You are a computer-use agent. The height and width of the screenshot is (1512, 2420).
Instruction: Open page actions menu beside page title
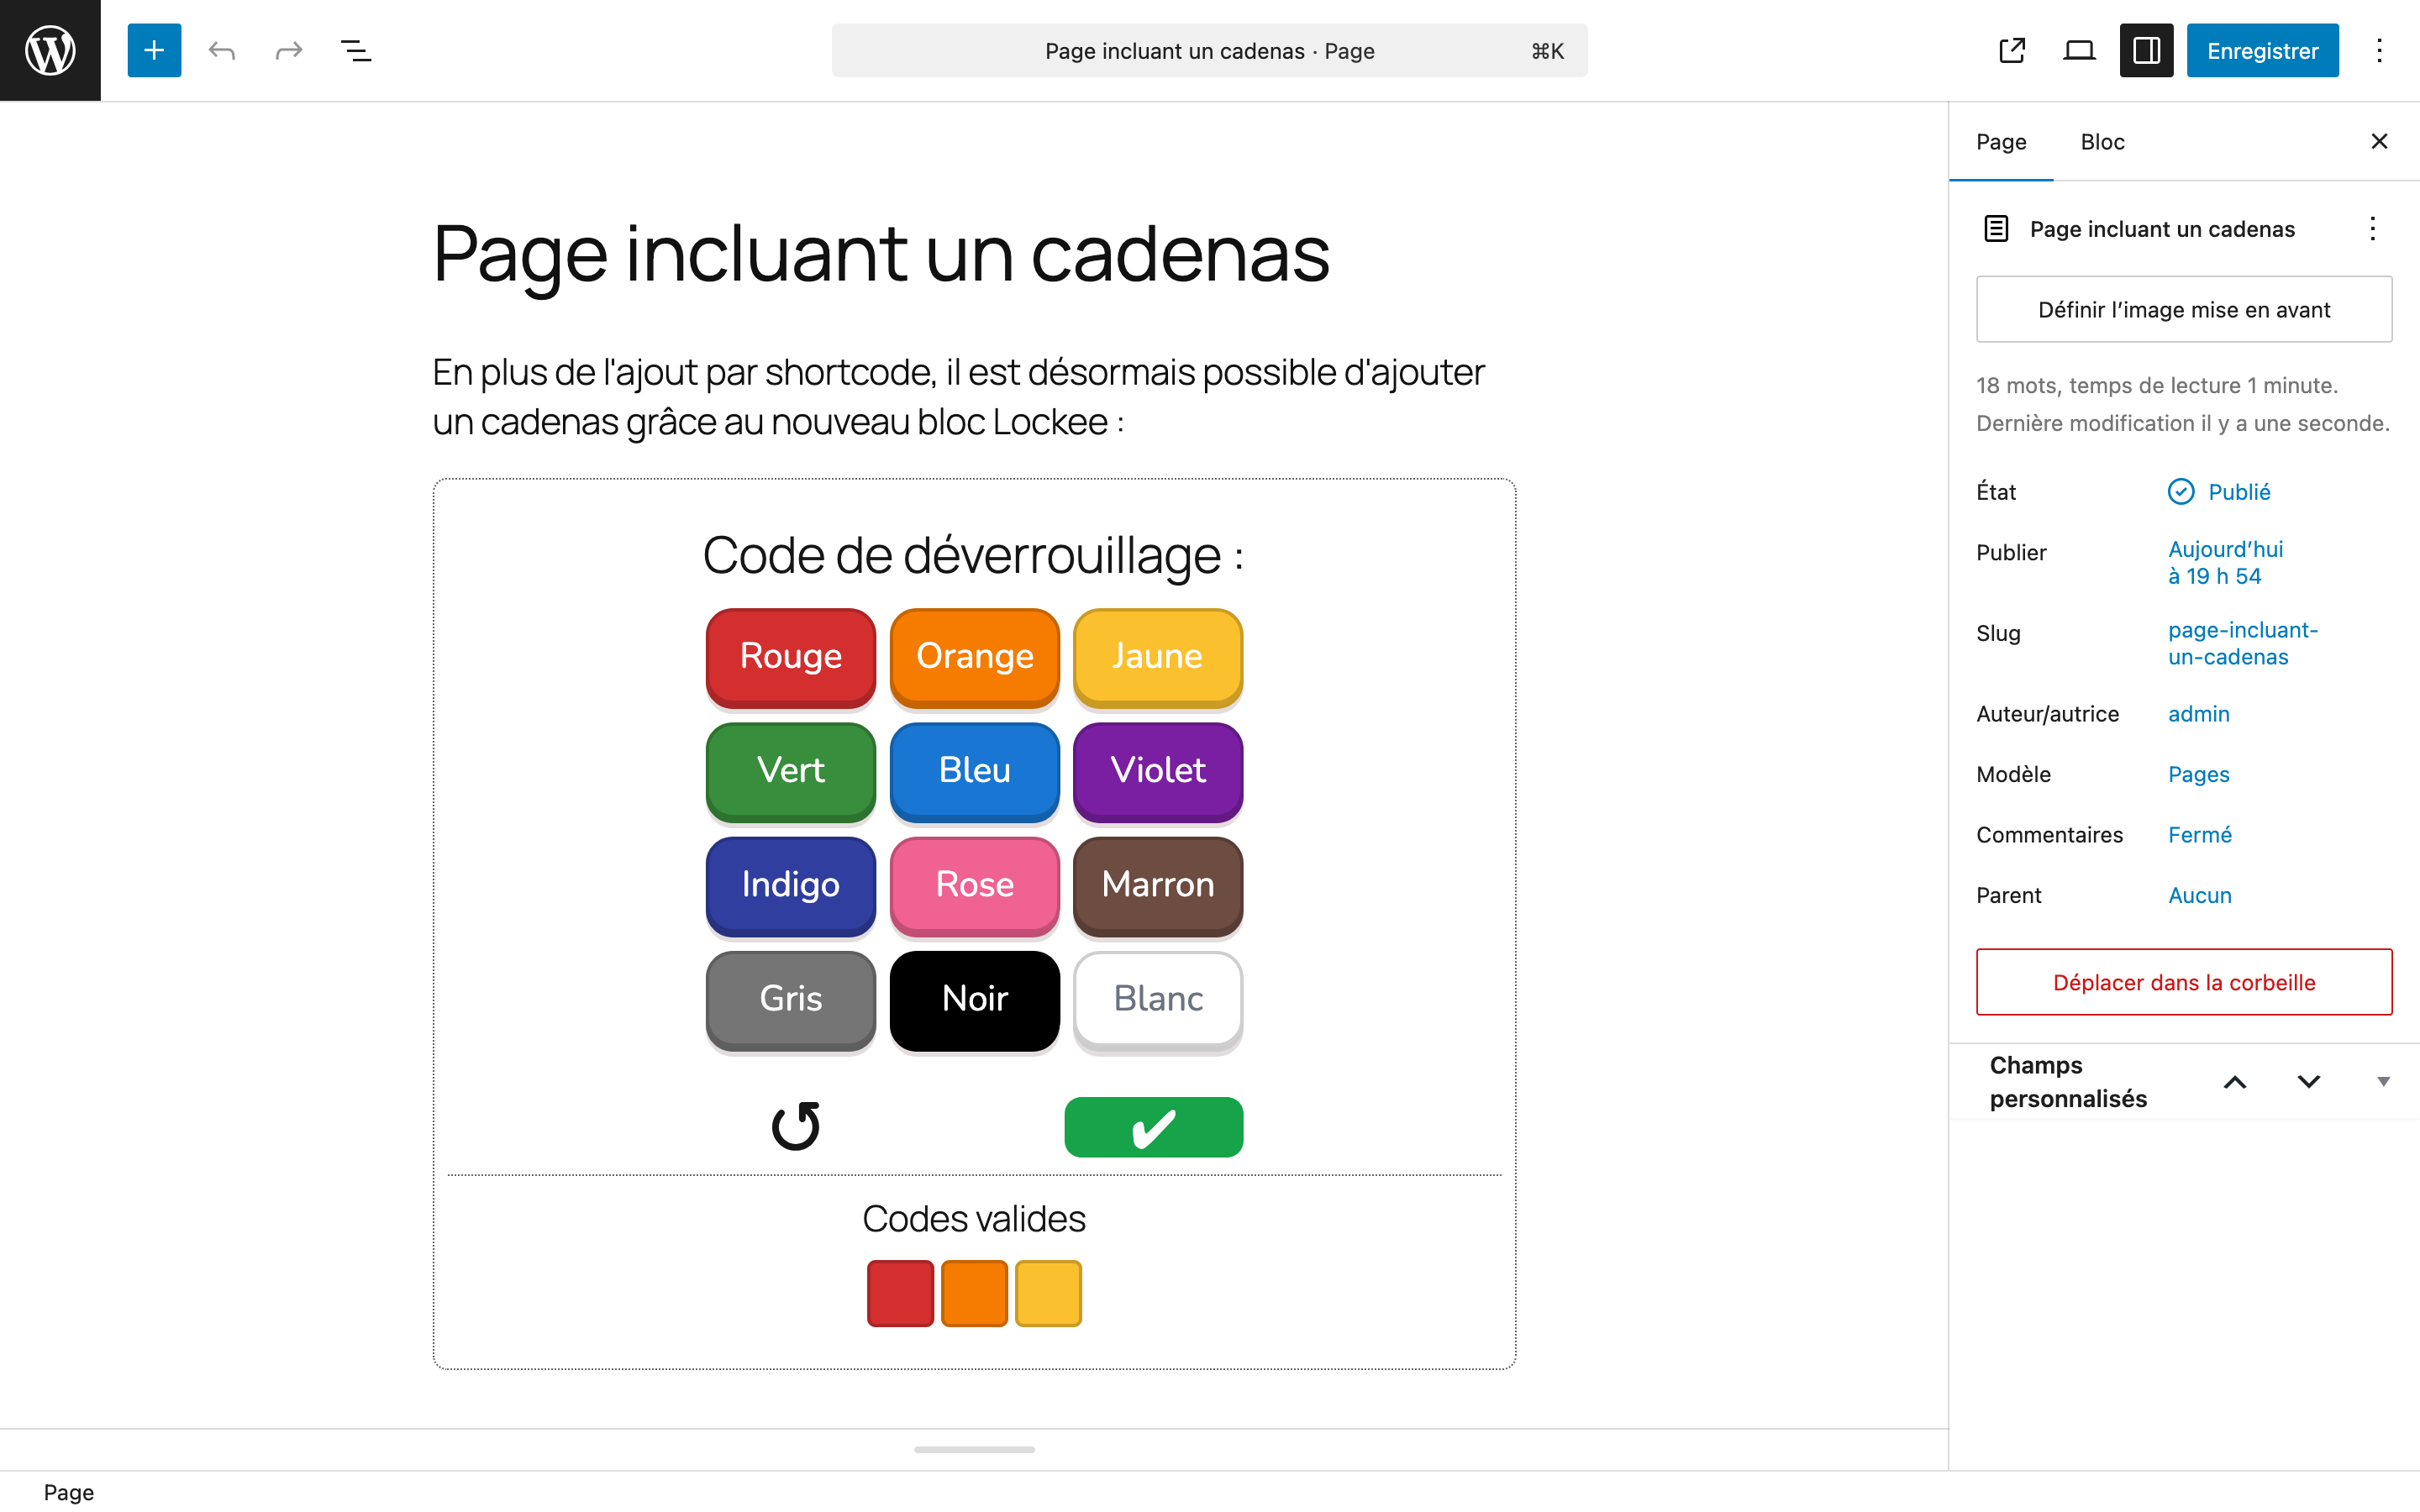click(2372, 229)
